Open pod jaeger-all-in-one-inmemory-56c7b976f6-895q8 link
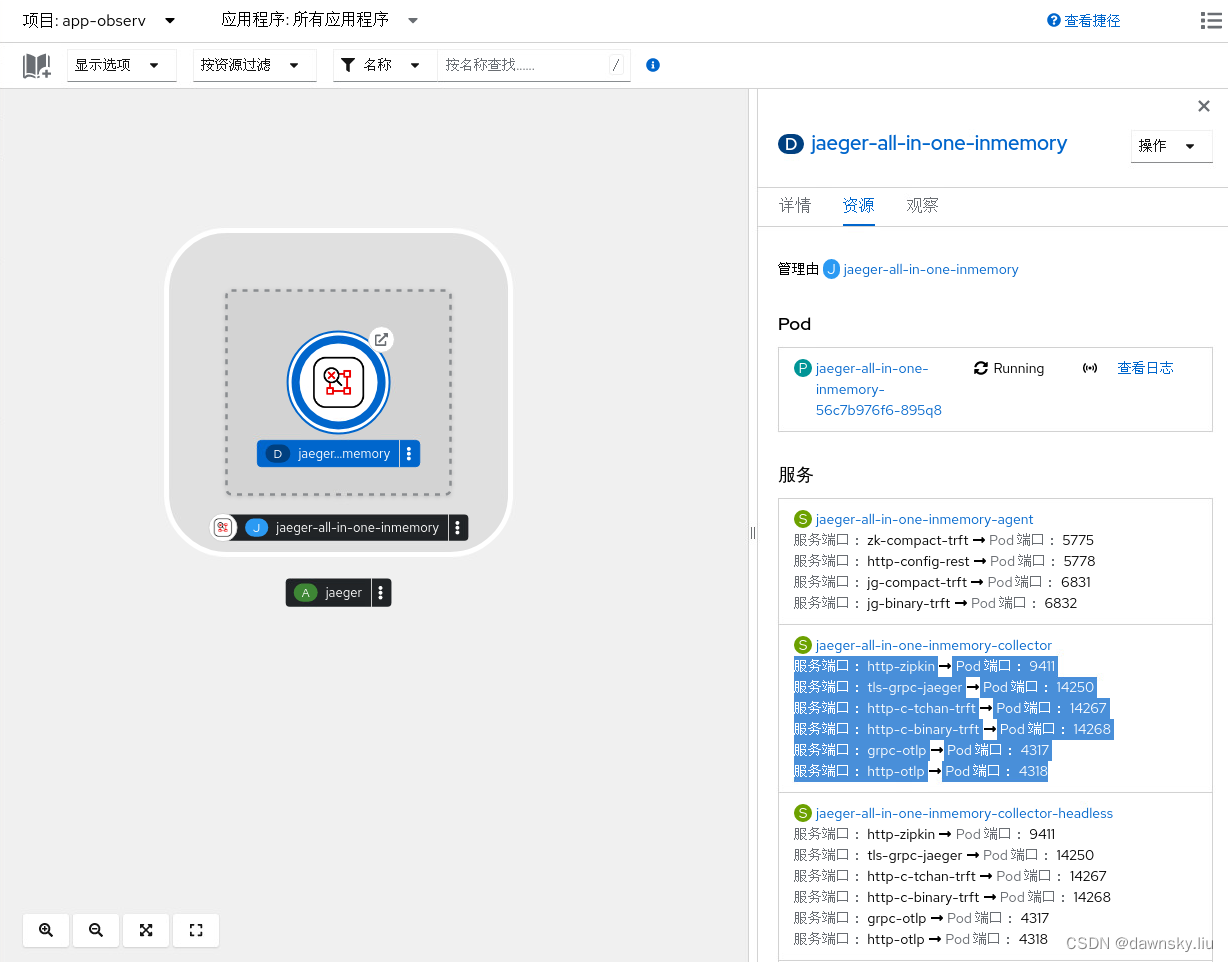Image resolution: width=1228 pixels, height=962 pixels. click(x=879, y=389)
